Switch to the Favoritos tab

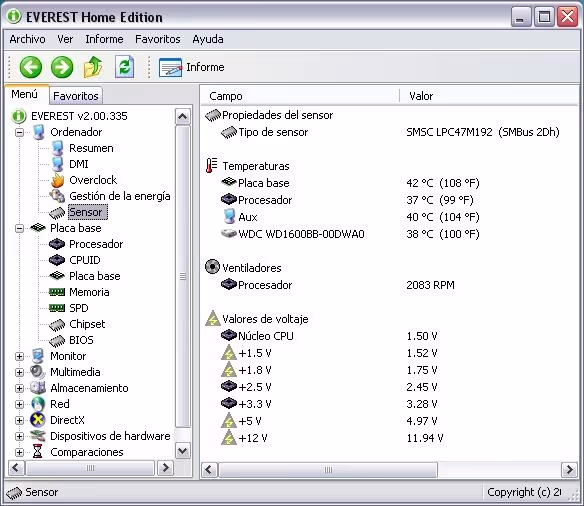click(76, 96)
